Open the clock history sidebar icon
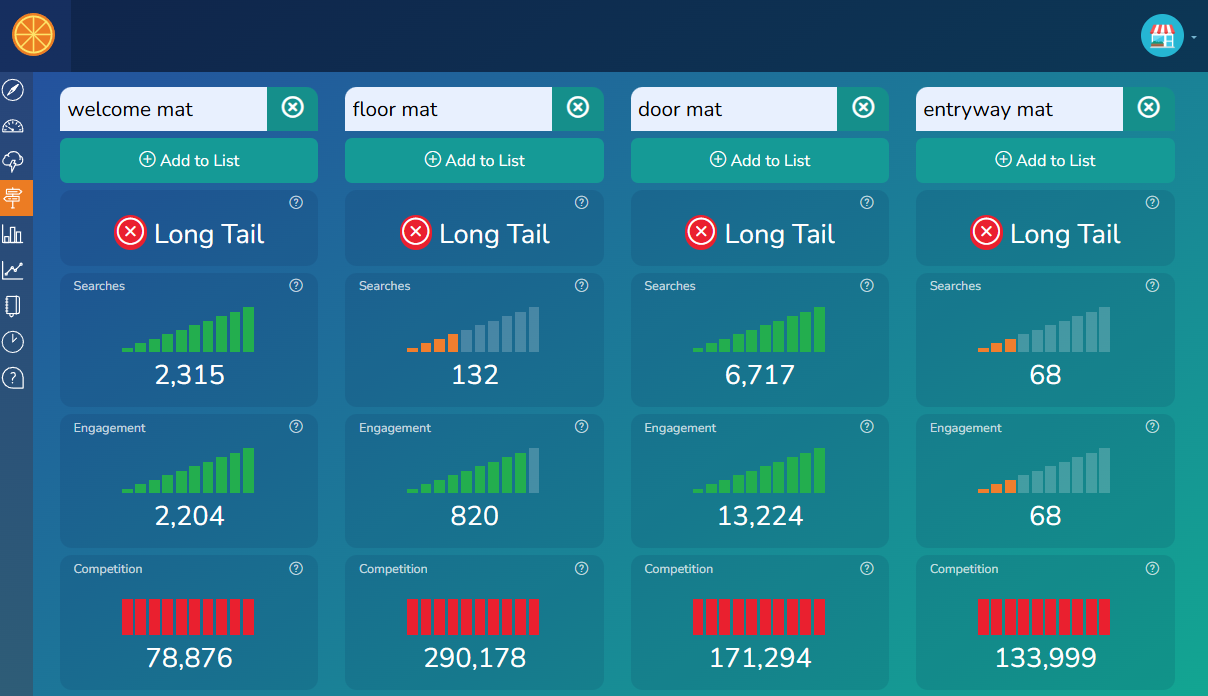 pos(13,342)
